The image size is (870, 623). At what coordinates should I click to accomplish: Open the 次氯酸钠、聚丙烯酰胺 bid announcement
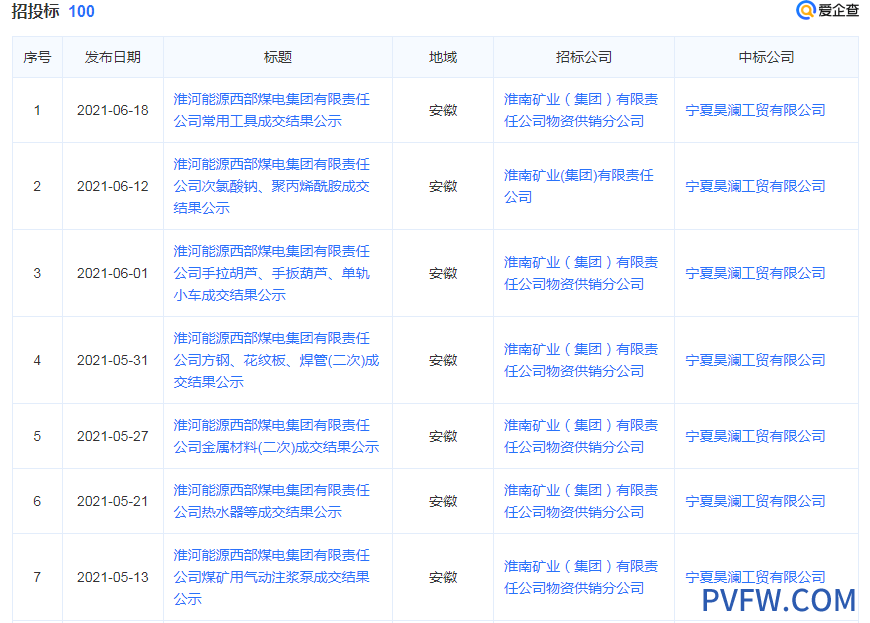271,186
